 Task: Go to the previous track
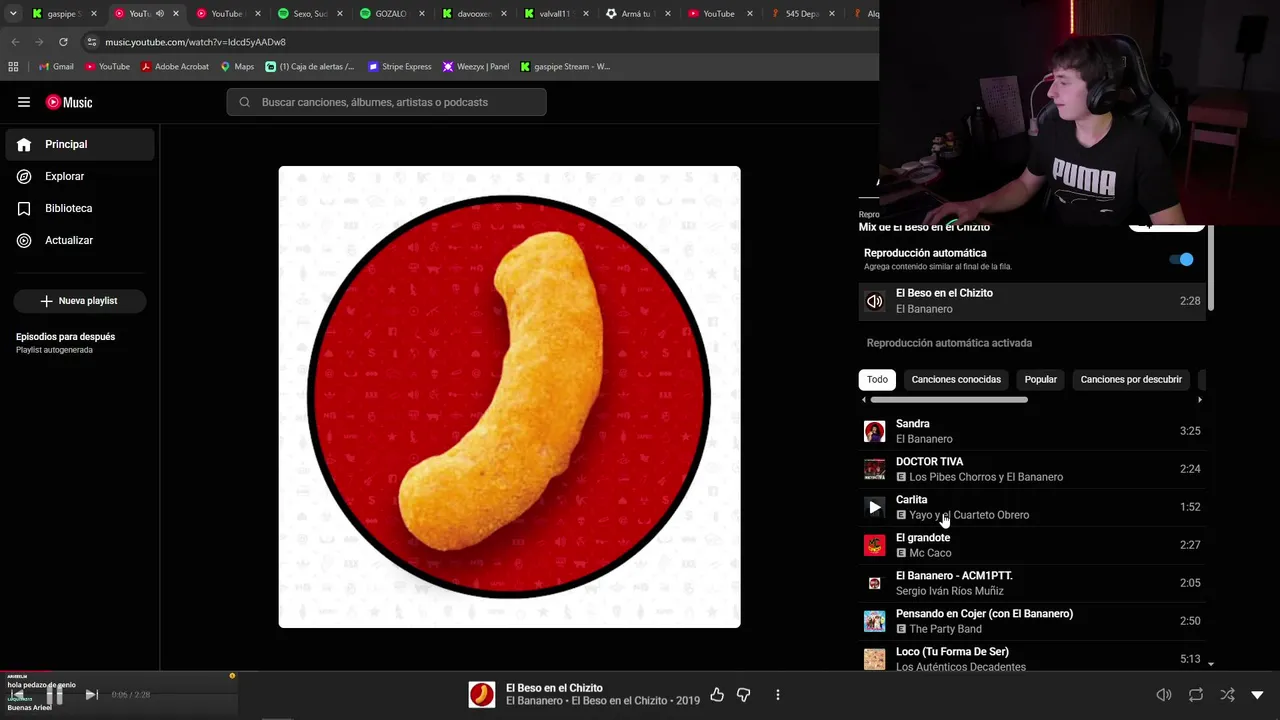17,695
